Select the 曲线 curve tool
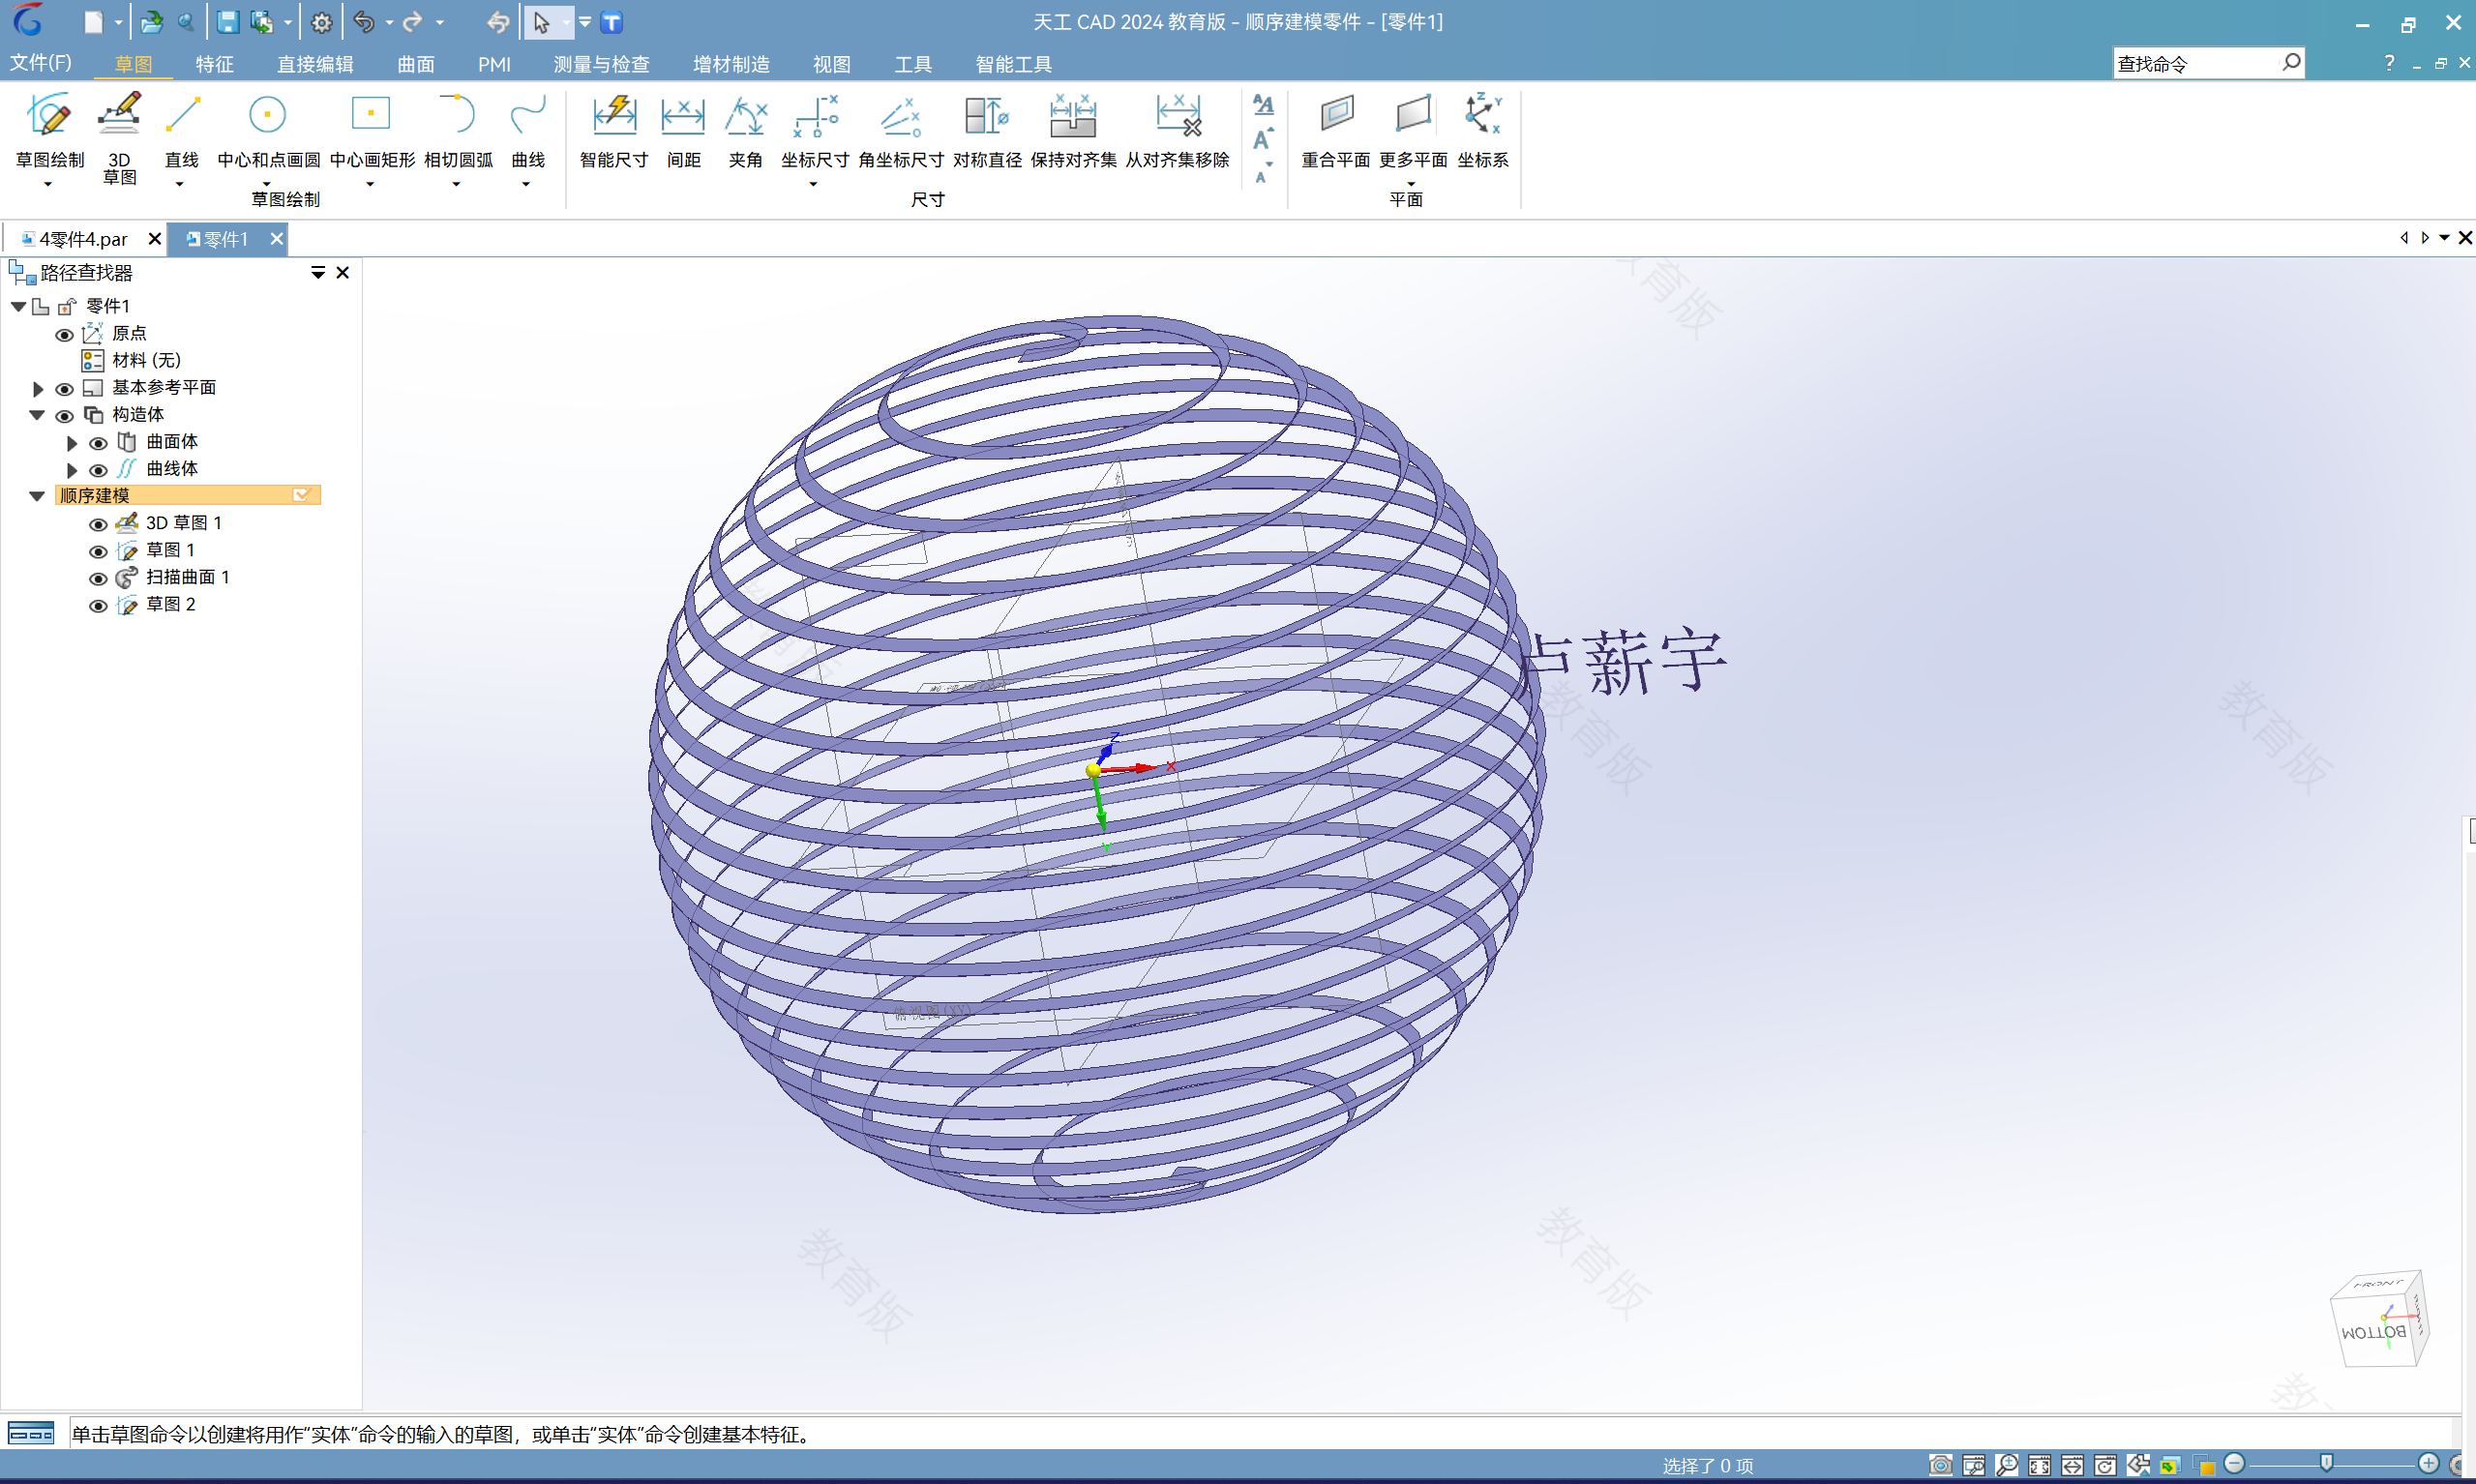This screenshot has height=1484, width=2476. [527, 131]
